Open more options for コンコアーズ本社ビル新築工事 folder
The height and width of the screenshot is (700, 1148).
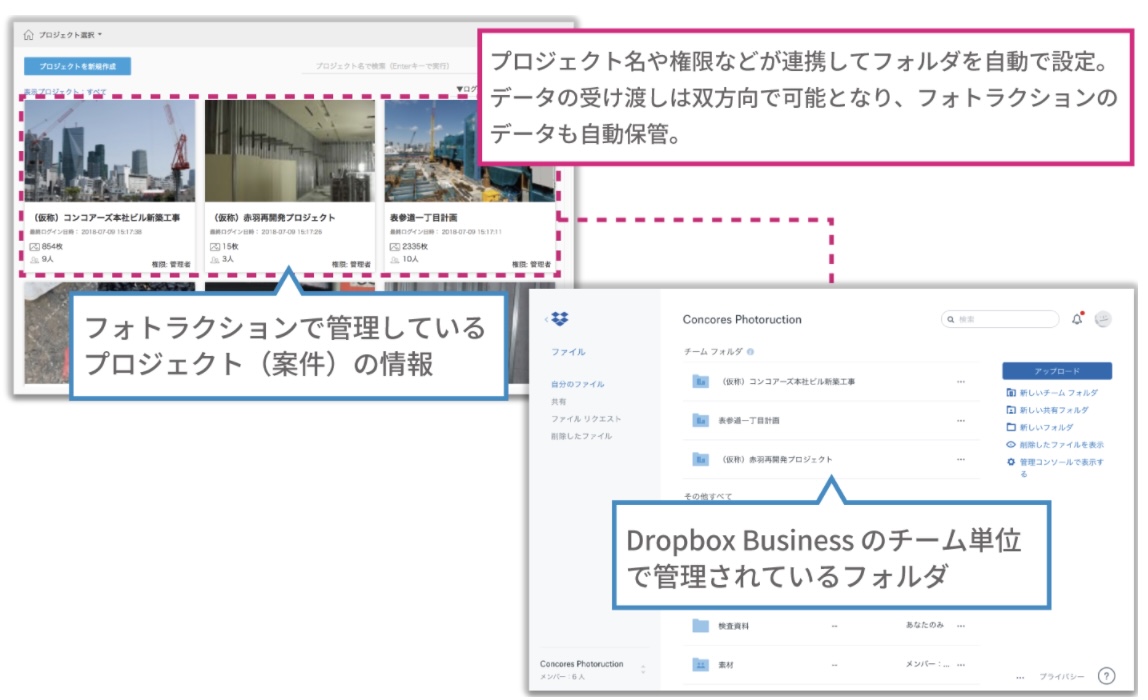click(961, 381)
